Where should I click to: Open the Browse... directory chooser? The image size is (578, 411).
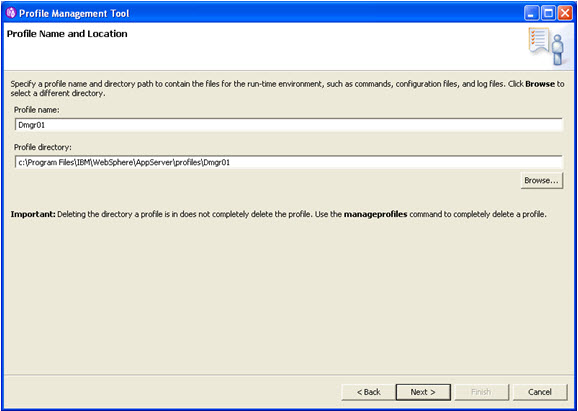tap(542, 181)
